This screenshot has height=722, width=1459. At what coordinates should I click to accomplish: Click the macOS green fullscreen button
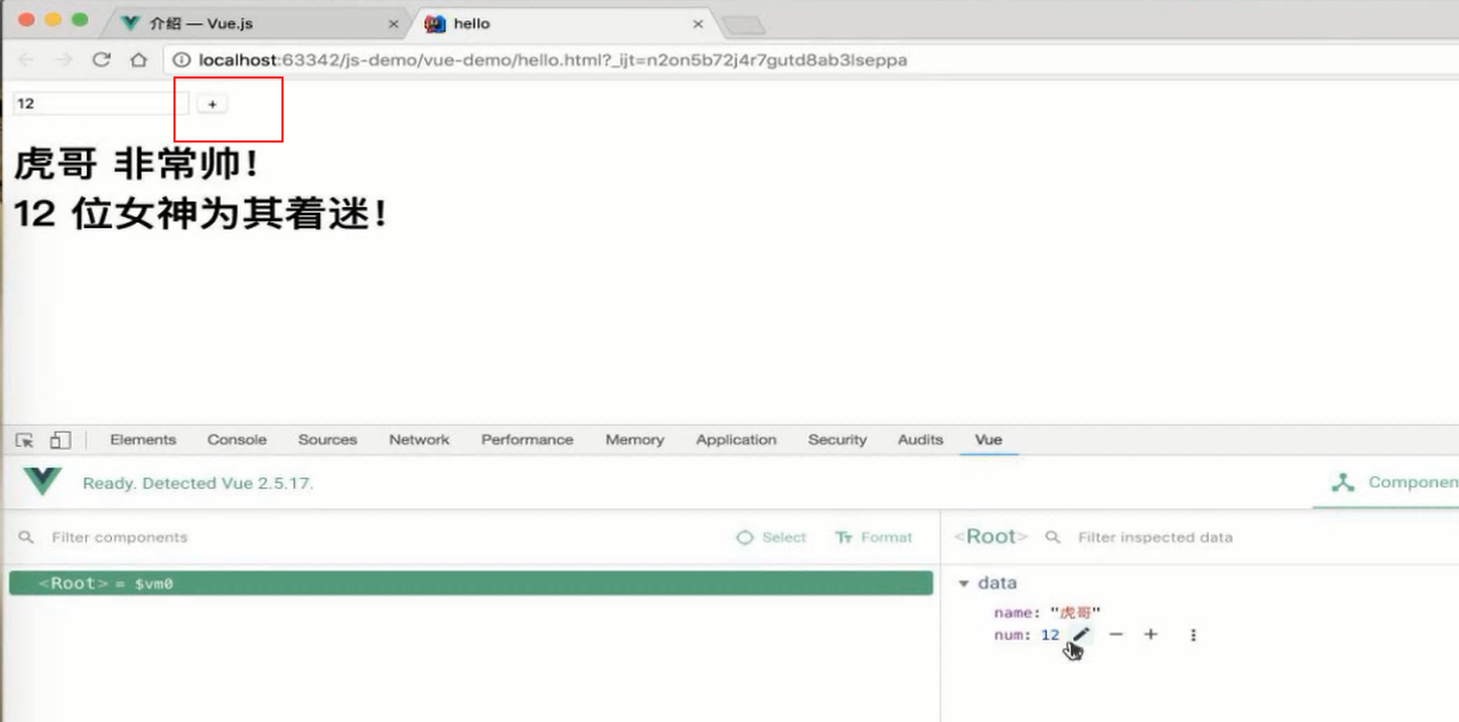click(80, 20)
